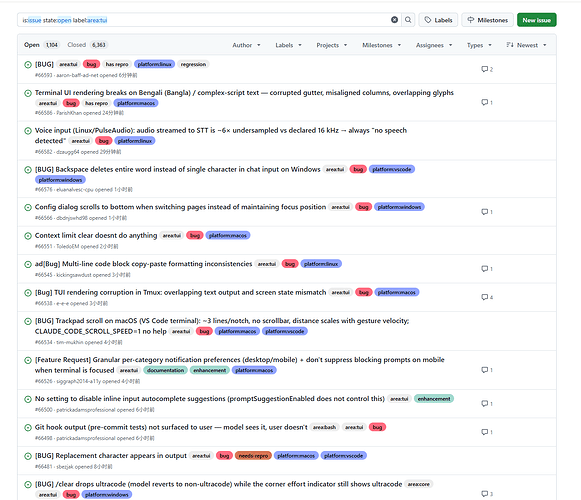
Task: Open the Projects filter dropdown
Action: point(332,45)
